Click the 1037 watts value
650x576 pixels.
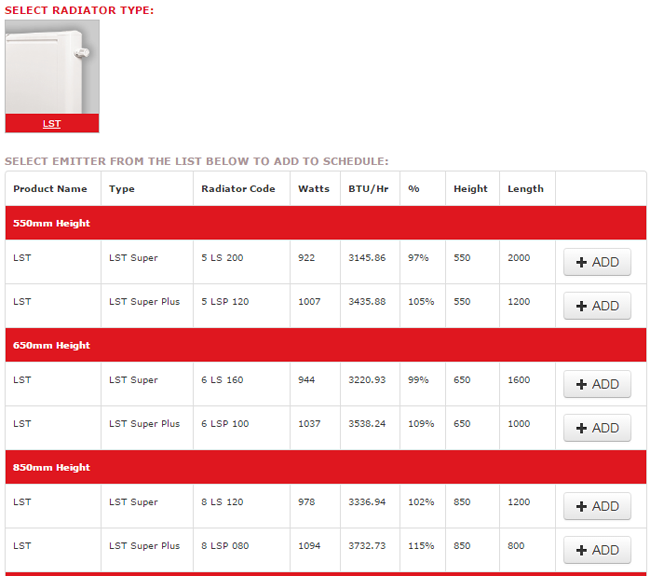pyautogui.click(x=309, y=424)
